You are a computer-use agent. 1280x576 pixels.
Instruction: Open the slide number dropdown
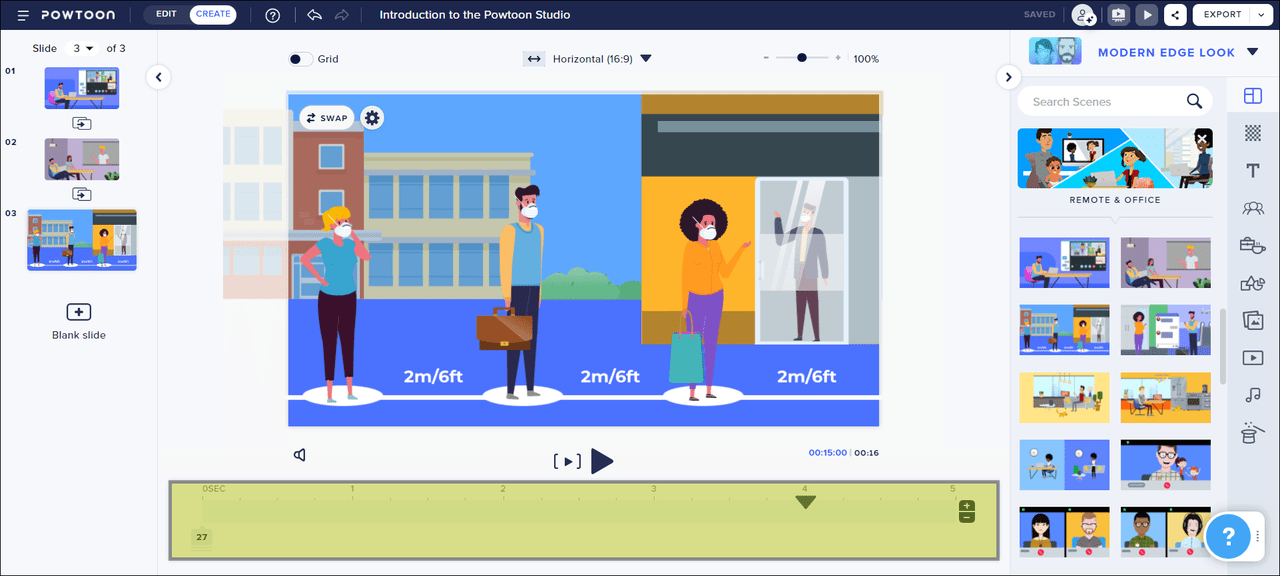(82, 48)
